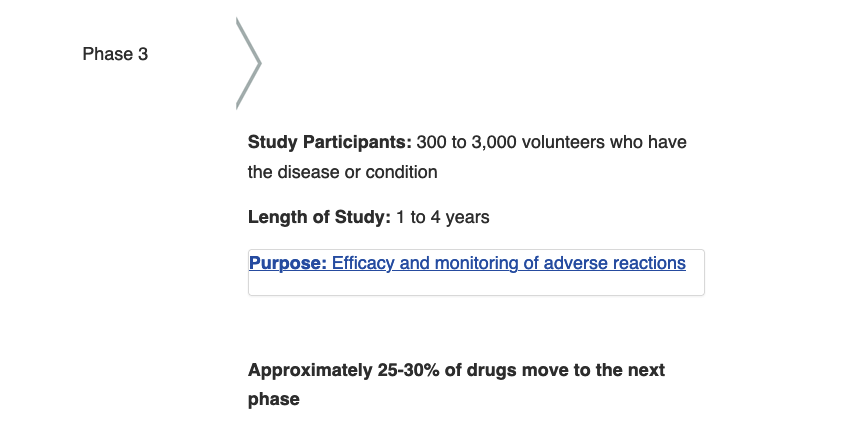Click the bold Study Participants: label

coord(330,142)
